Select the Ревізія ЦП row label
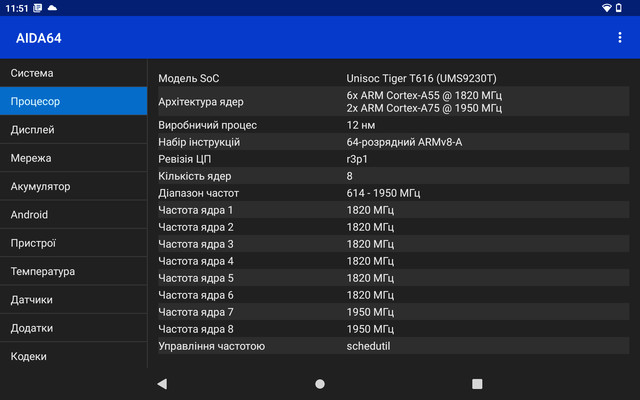The height and width of the screenshot is (400, 640). coord(184,159)
